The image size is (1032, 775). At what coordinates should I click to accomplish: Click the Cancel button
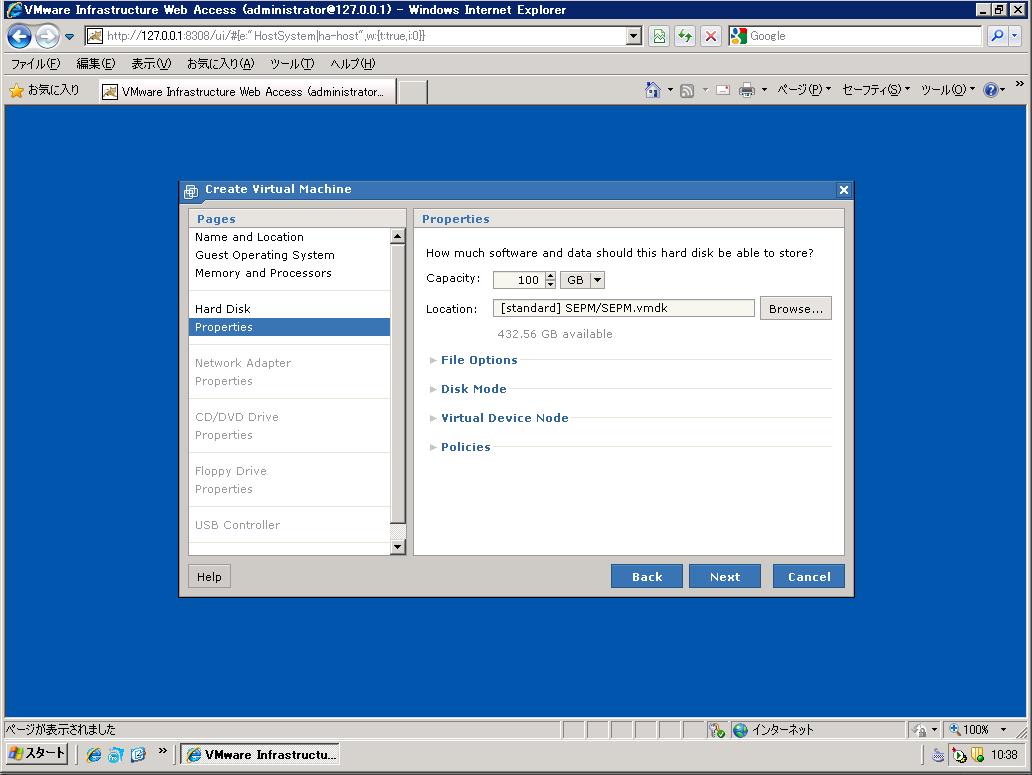(809, 576)
